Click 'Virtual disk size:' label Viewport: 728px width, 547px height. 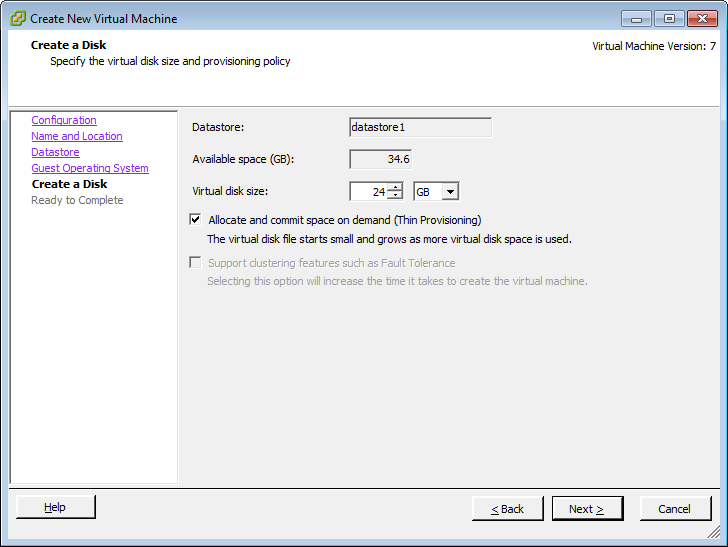[x=230, y=191]
